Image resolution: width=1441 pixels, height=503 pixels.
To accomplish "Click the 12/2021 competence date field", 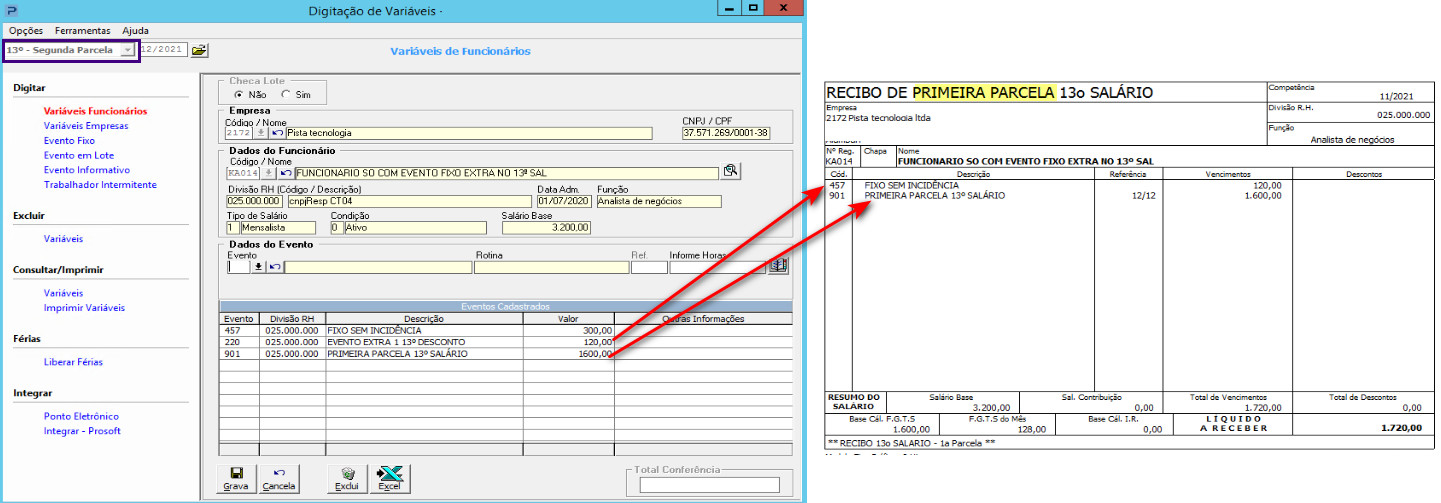I will [164, 49].
